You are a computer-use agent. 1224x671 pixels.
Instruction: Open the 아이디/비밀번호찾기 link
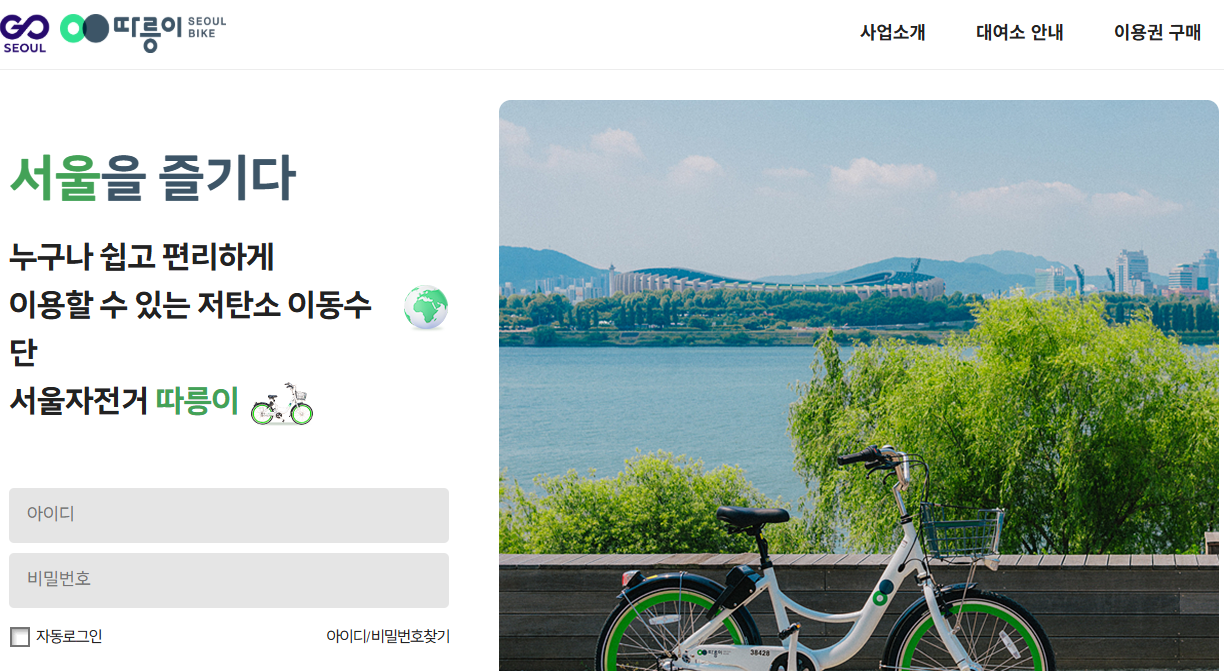click(388, 636)
